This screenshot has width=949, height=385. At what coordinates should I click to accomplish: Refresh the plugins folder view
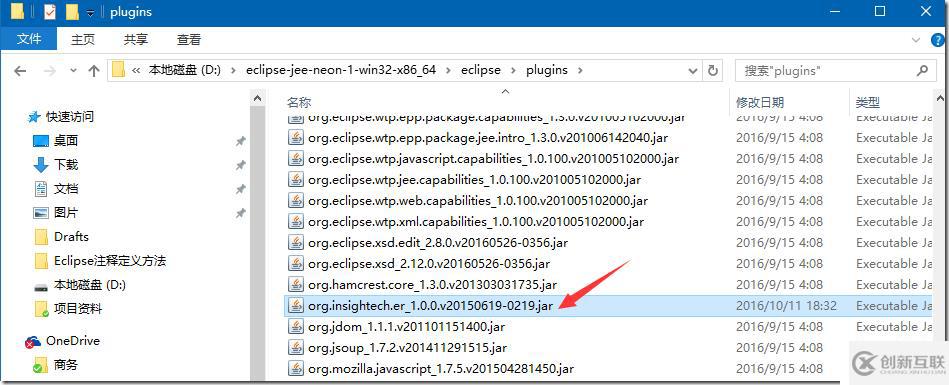pyautogui.click(x=713, y=70)
